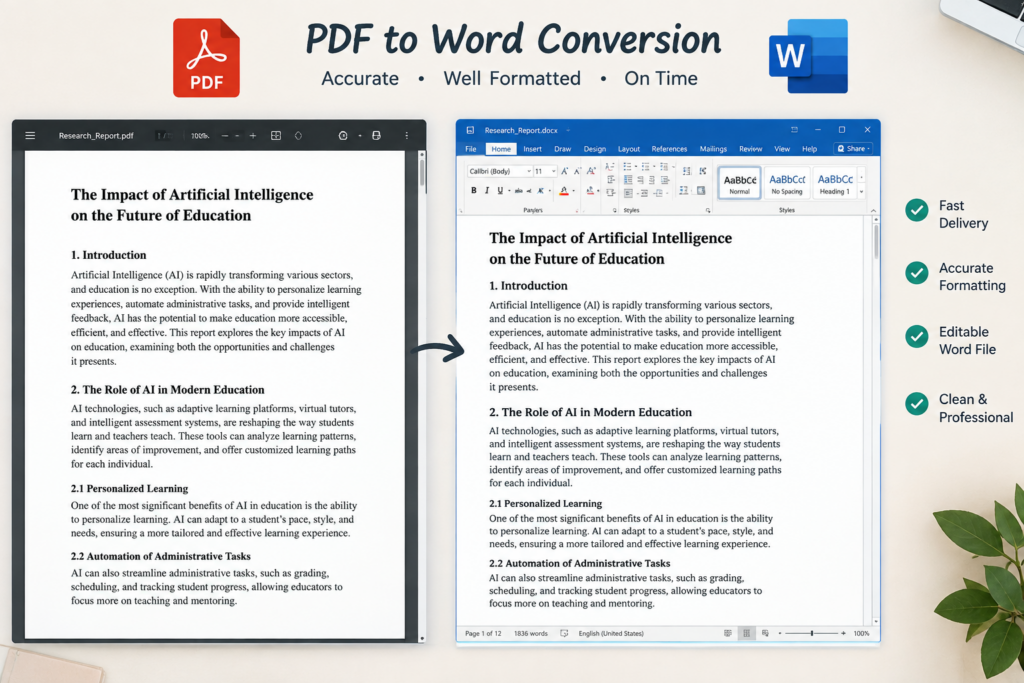Toggle Italic formatting in Word
The width and height of the screenshot is (1024, 683).
[x=487, y=191]
